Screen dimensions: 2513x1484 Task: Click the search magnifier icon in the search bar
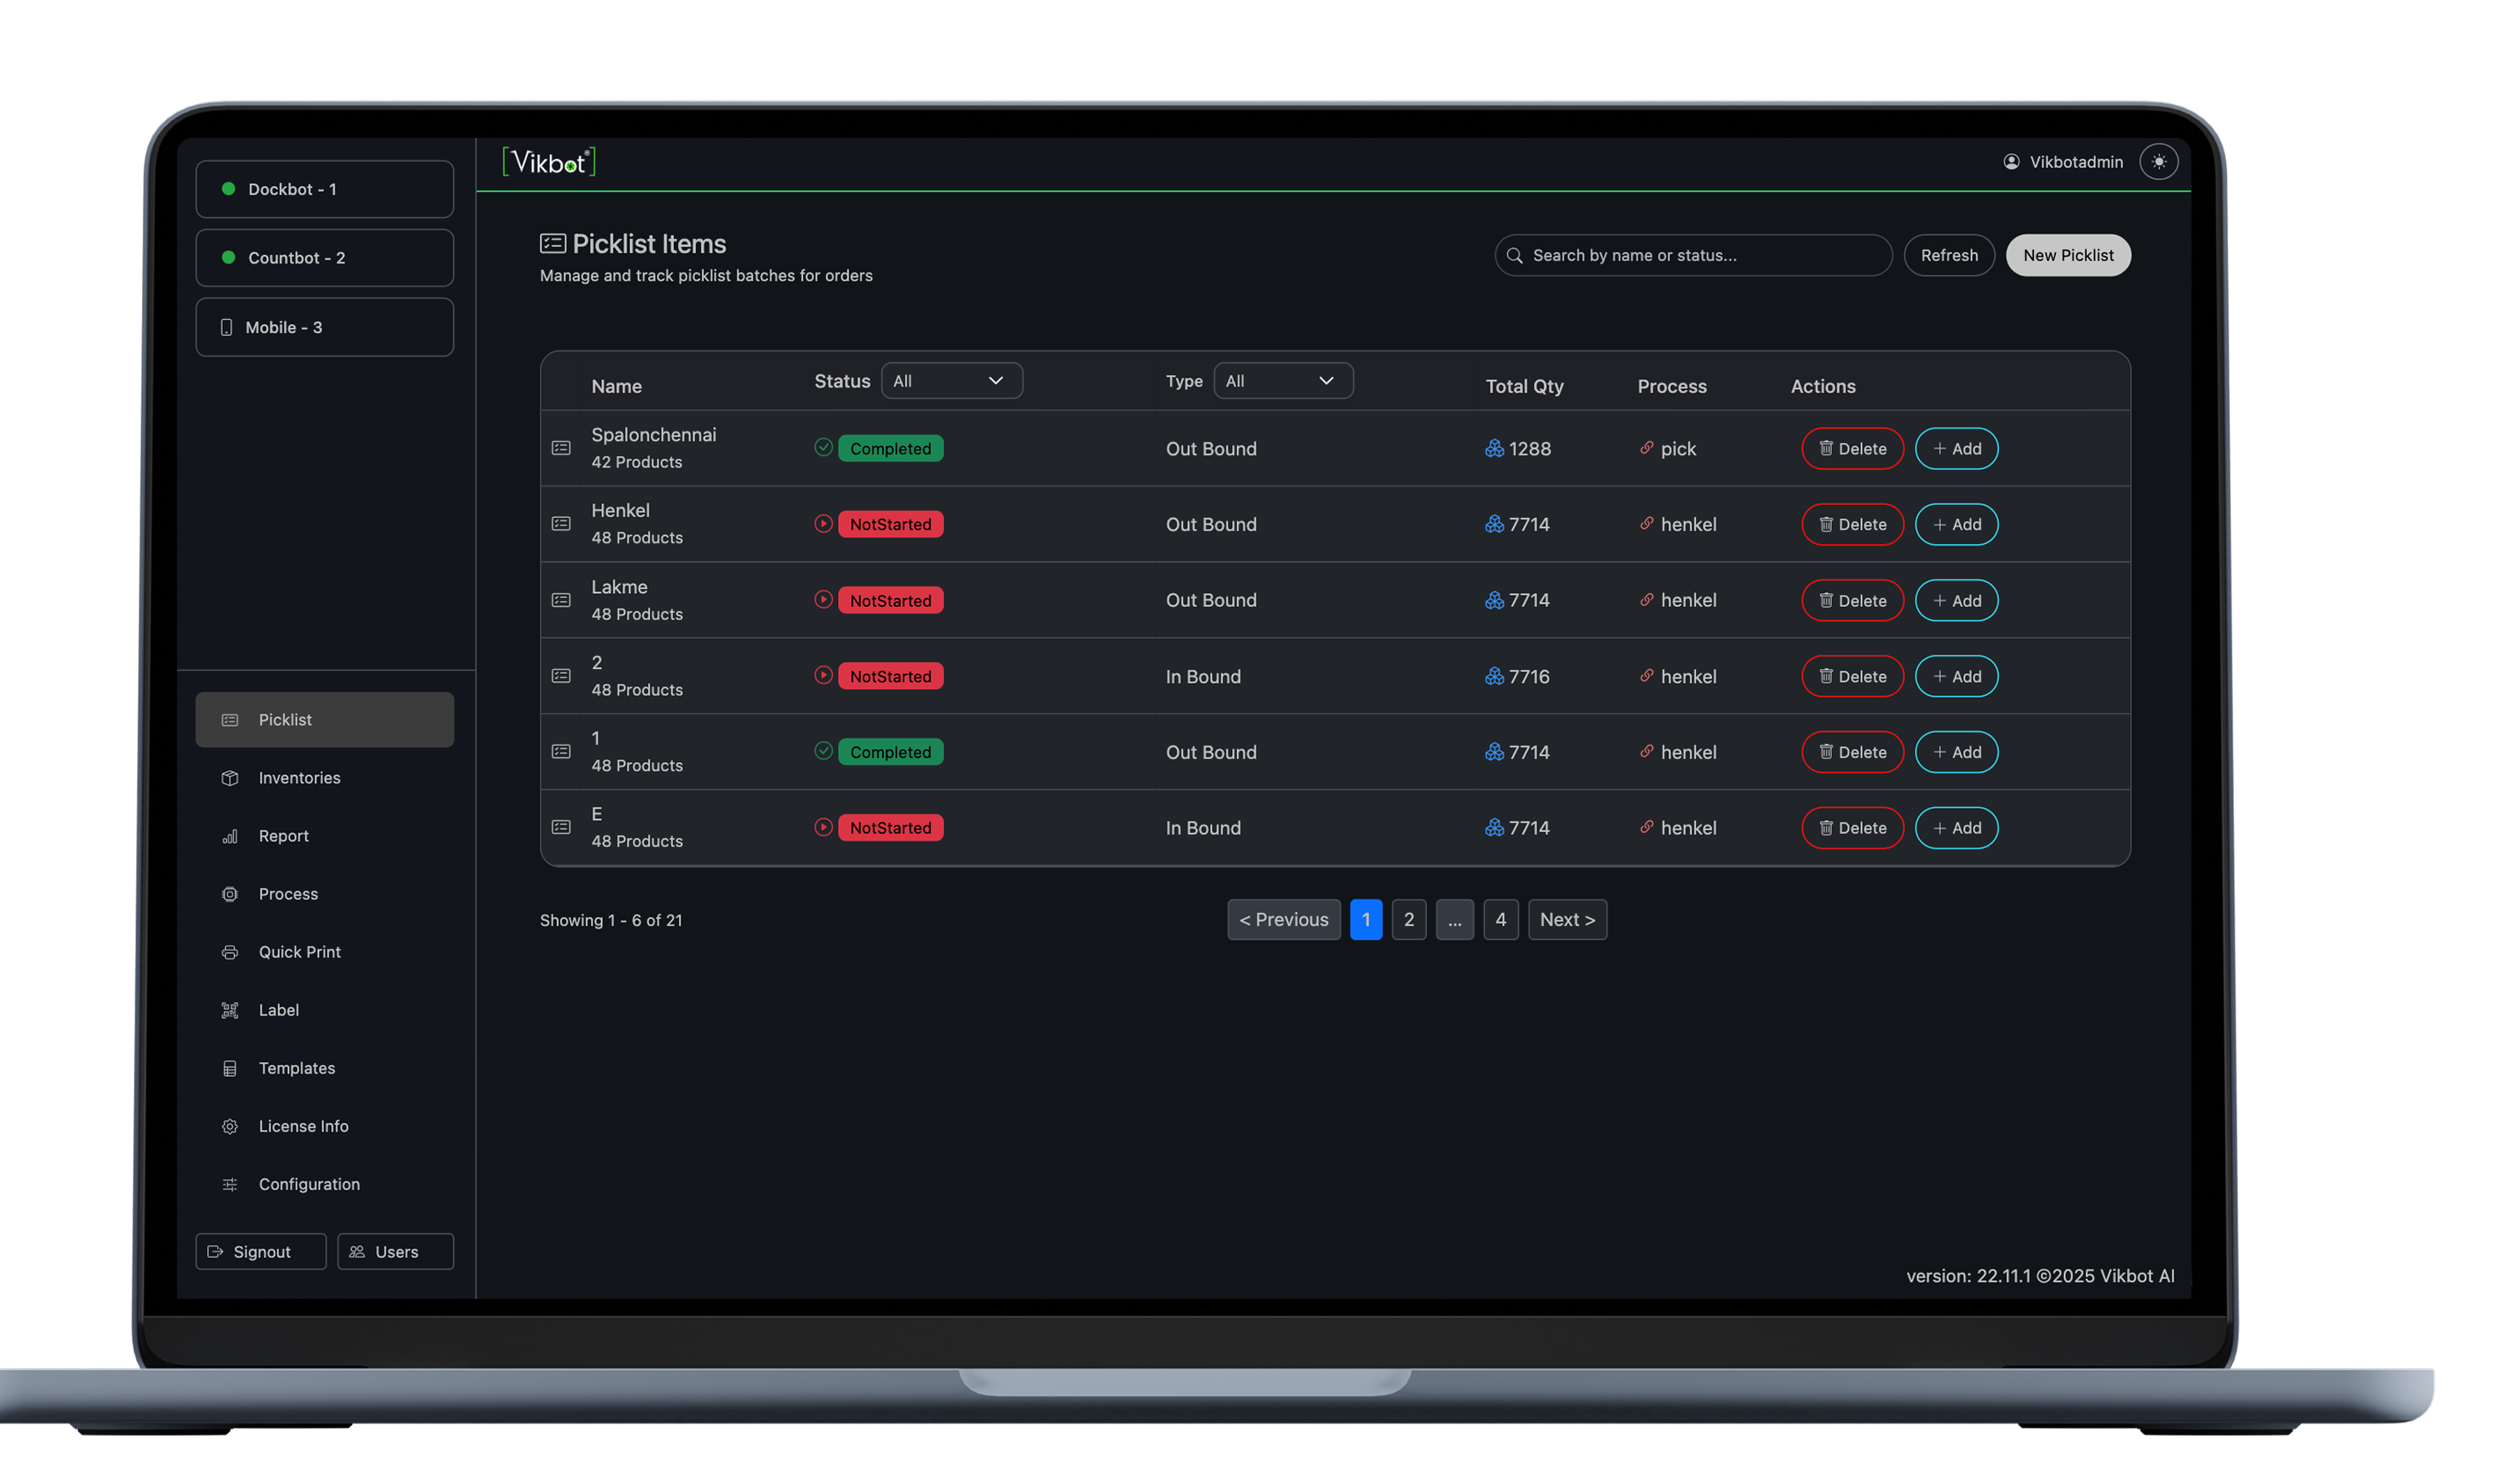1514,255
